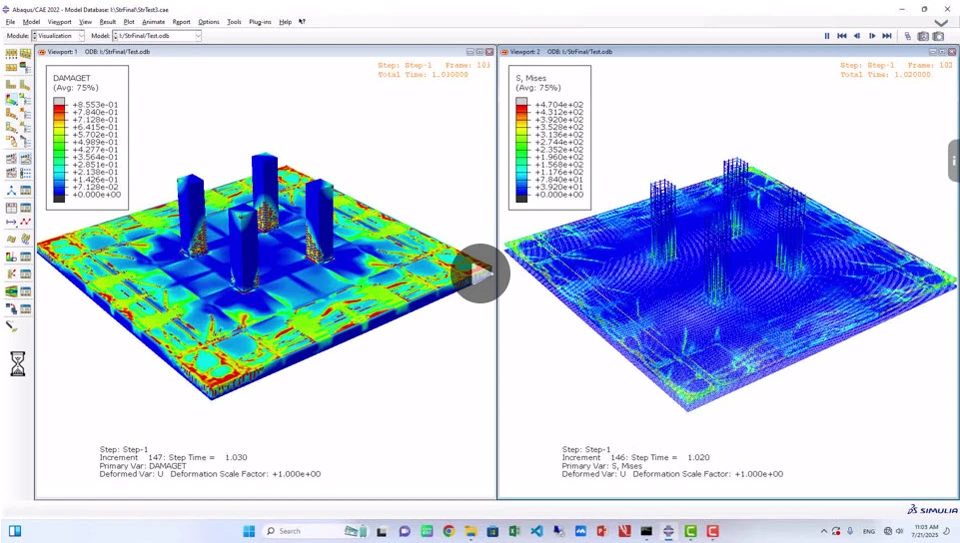Viewport: 960px width, 543px height.
Task: Click the Viewport 1 title bar
Action: (x=250, y=51)
